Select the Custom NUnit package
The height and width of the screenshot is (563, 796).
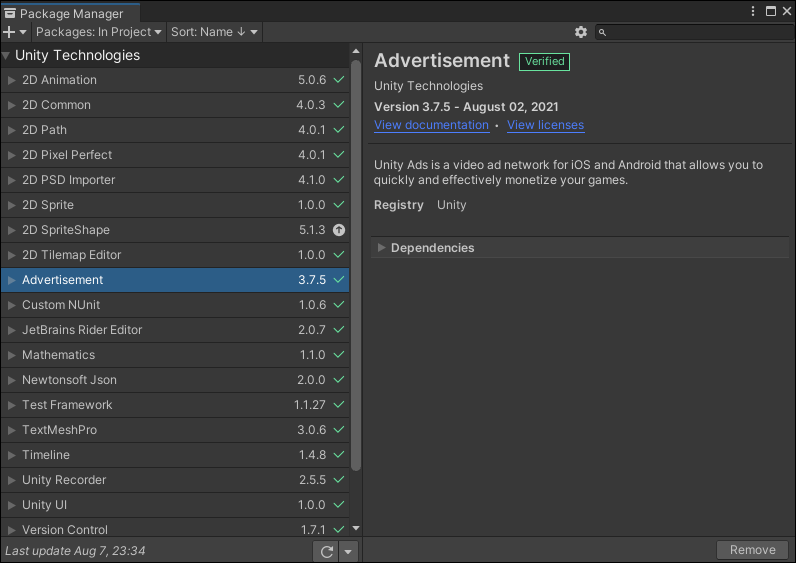175,305
